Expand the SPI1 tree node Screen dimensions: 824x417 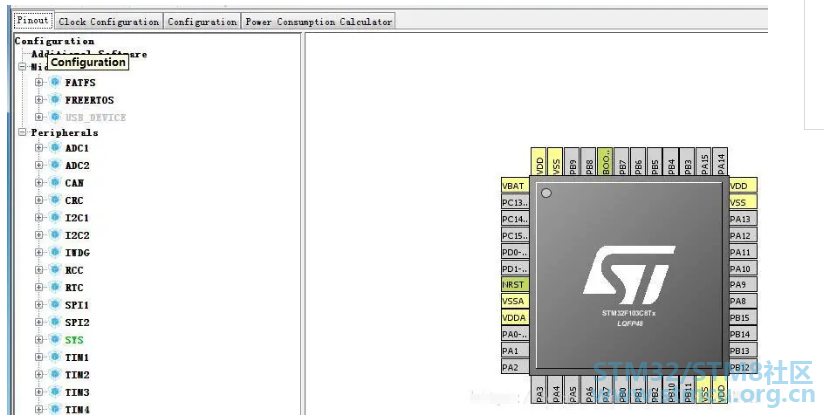(x=39, y=305)
